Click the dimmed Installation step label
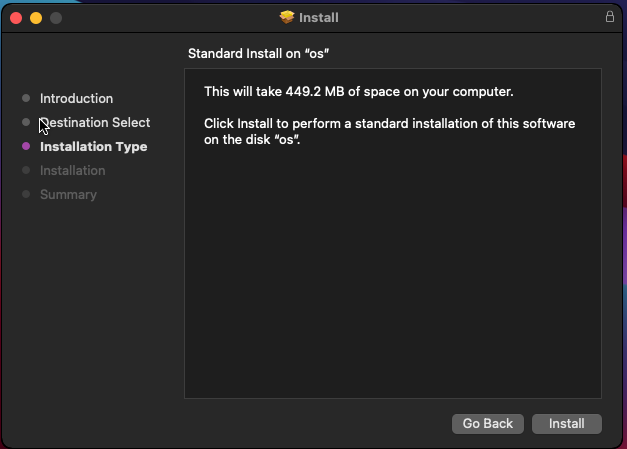The height and width of the screenshot is (449, 627). click(x=73, y=170)
